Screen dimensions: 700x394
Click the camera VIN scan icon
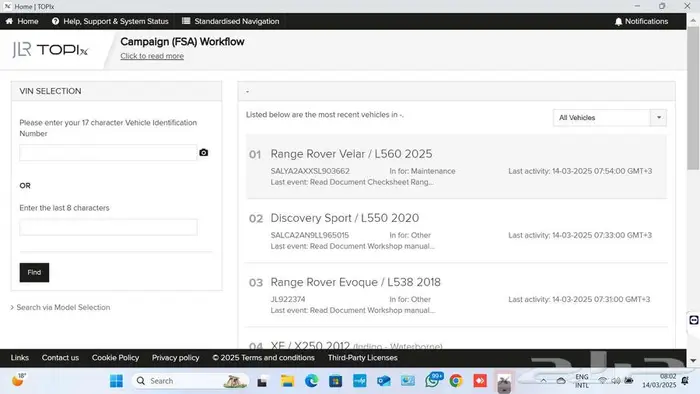(204, 153)
